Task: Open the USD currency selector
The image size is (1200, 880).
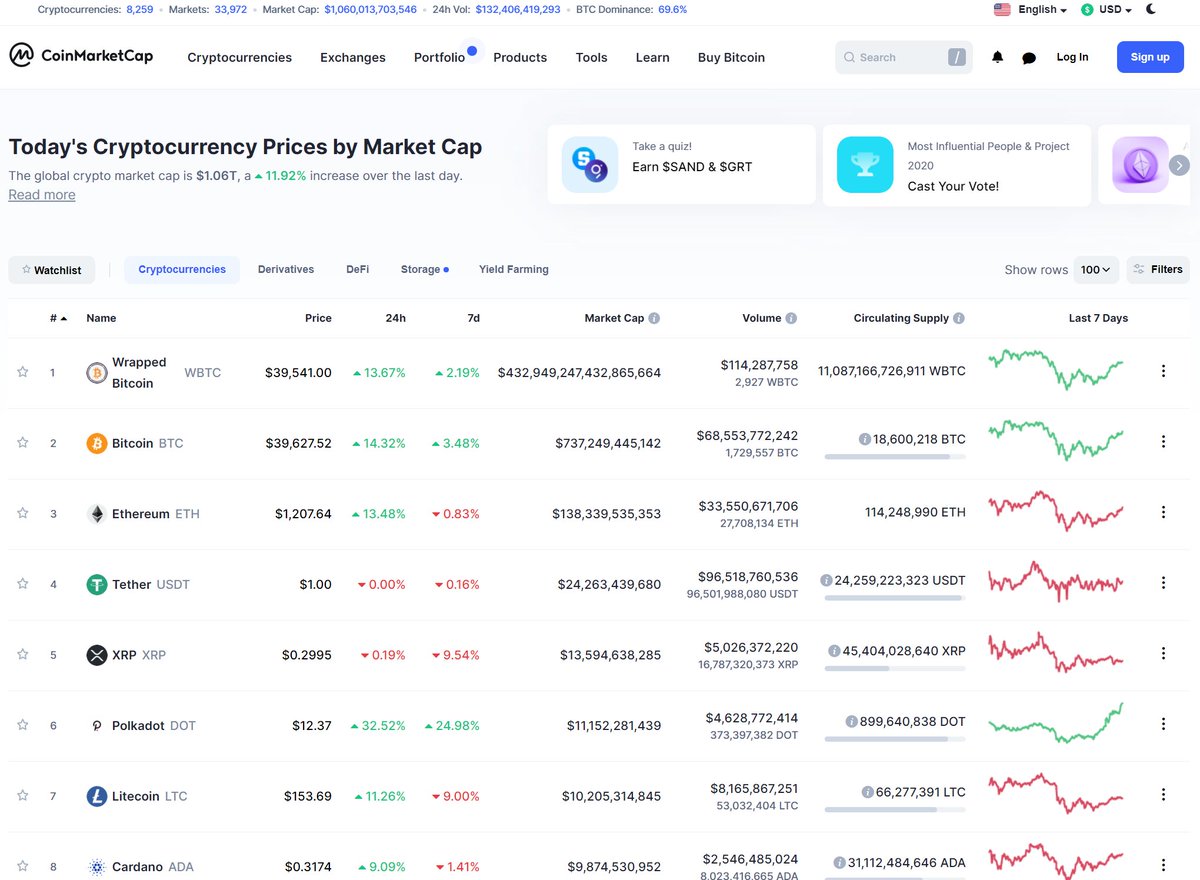Action: [1106, 9]
